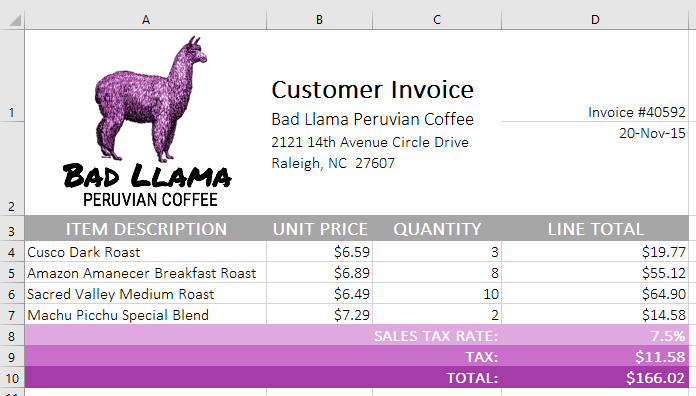Click the 7.5% sales tax rate cell
The image size is (696, 396).
point(595,336)
